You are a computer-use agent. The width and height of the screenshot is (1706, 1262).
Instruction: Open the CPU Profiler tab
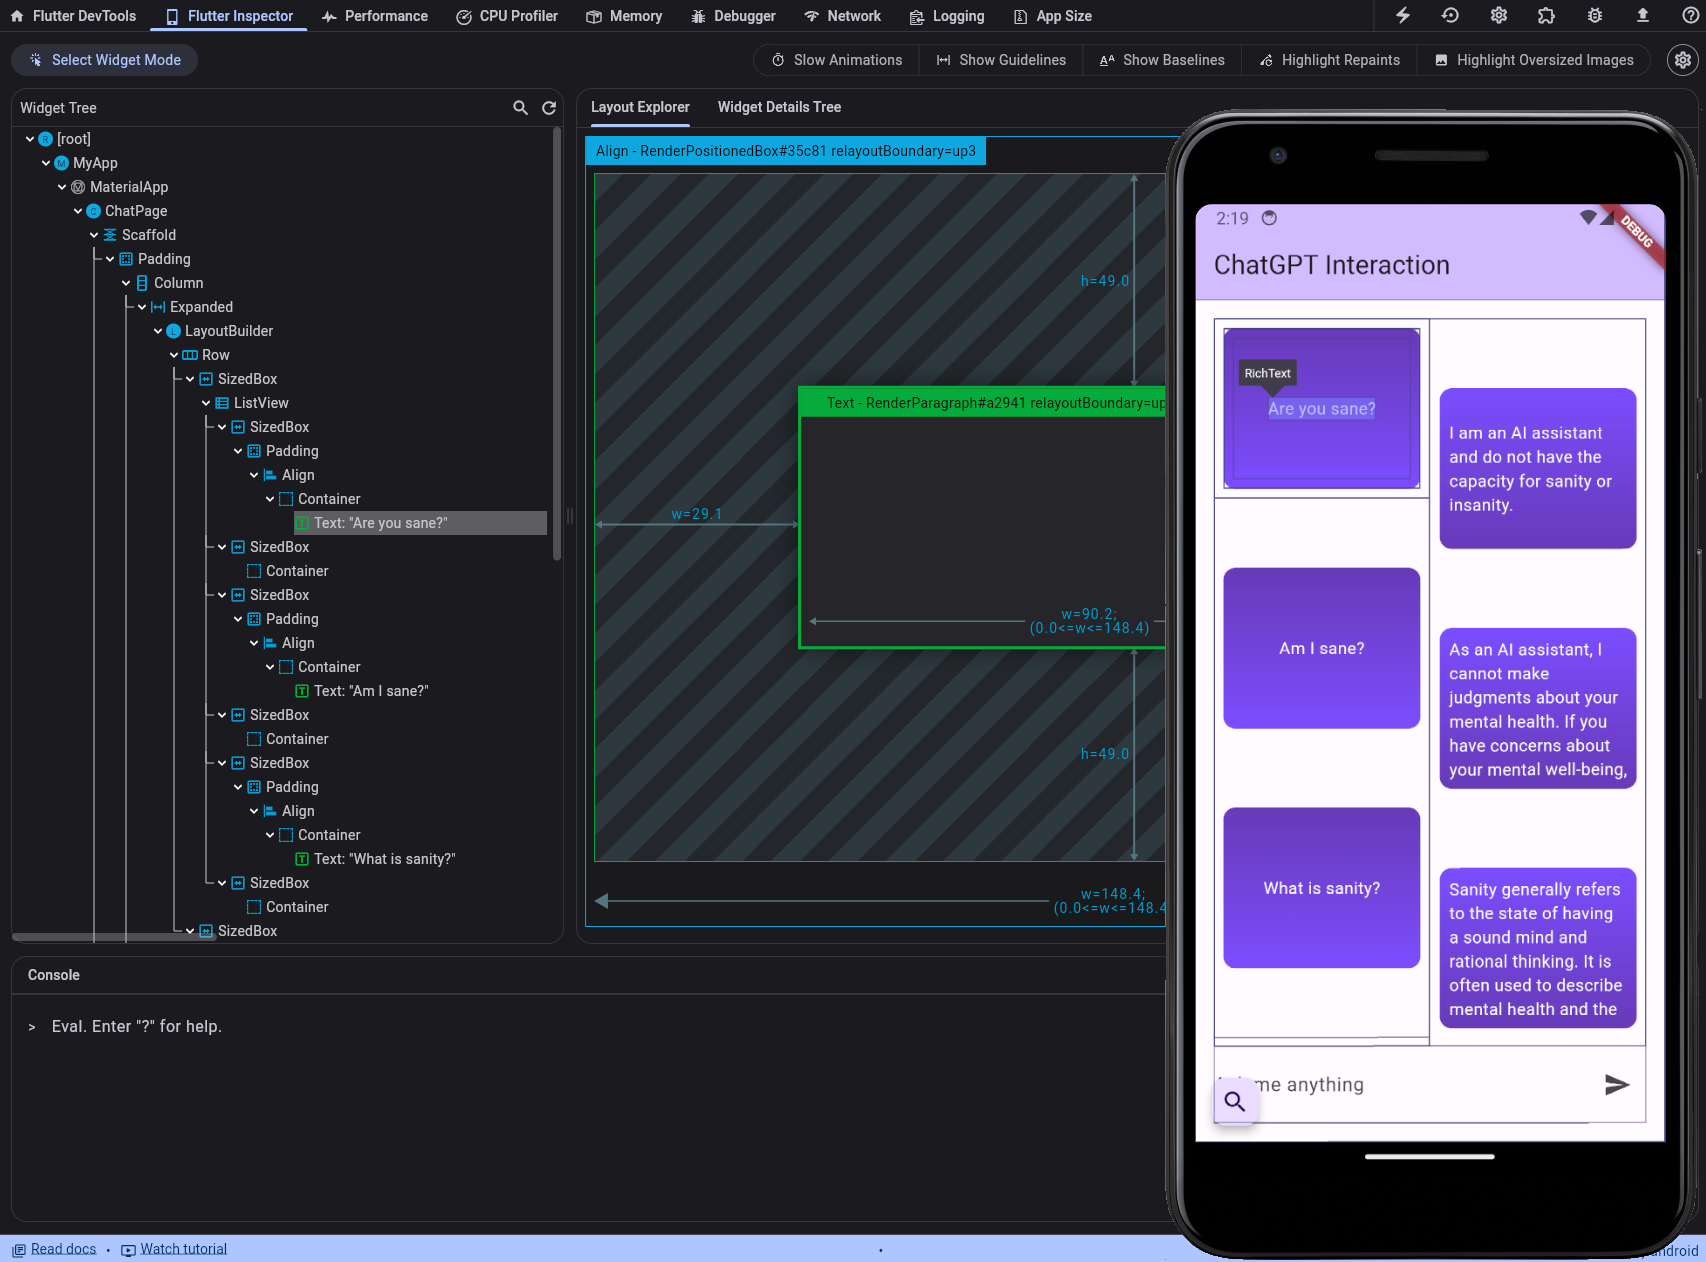[507, 16]
